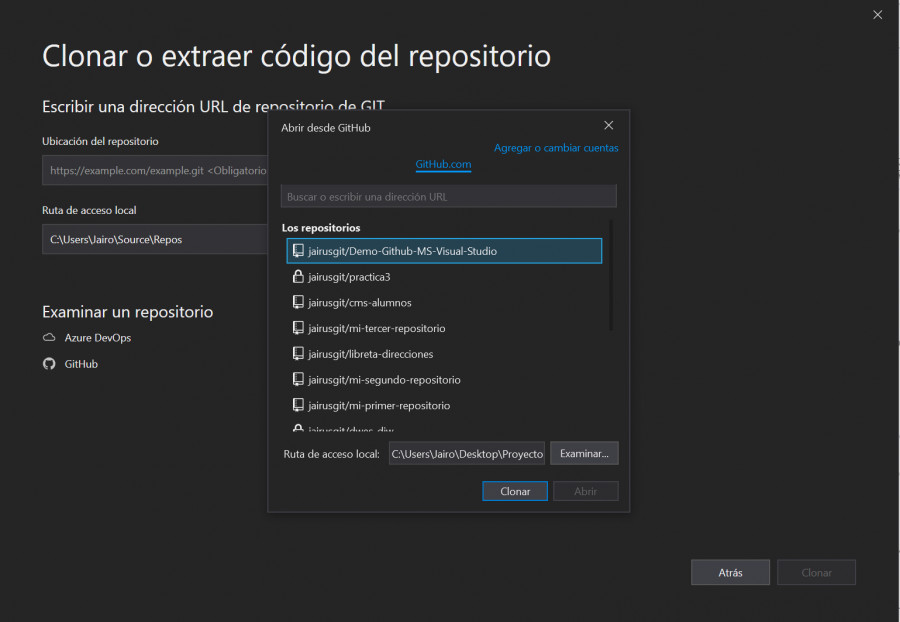Go back with the Atrás button
This screenshot has width=900, height=622.
tap(730, 572)
